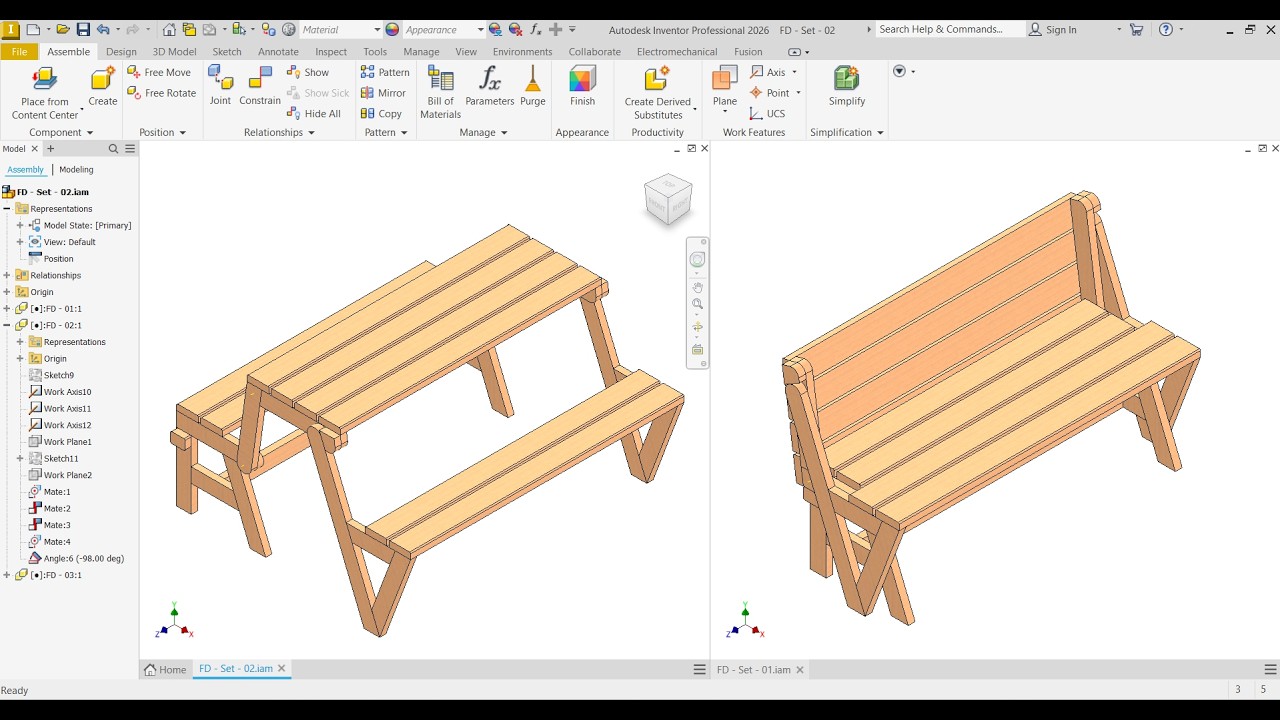Image resolution: width=1280 pixels, height=720 pixels.
Task: Click Create Derived Substitutes
Action: click(658, 93)
